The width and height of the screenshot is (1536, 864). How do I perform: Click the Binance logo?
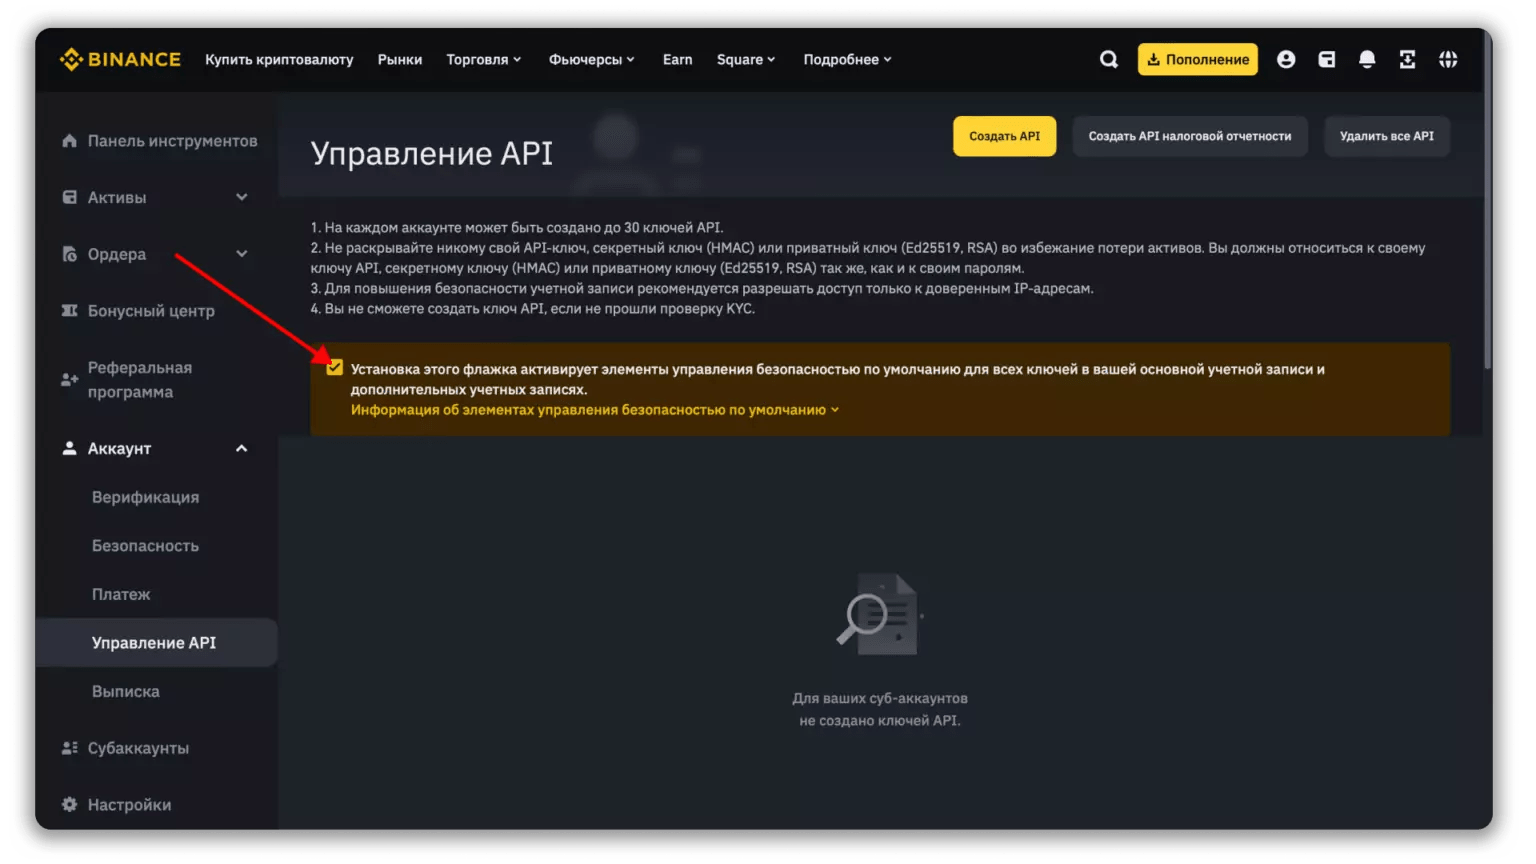(x=120, y=60)
